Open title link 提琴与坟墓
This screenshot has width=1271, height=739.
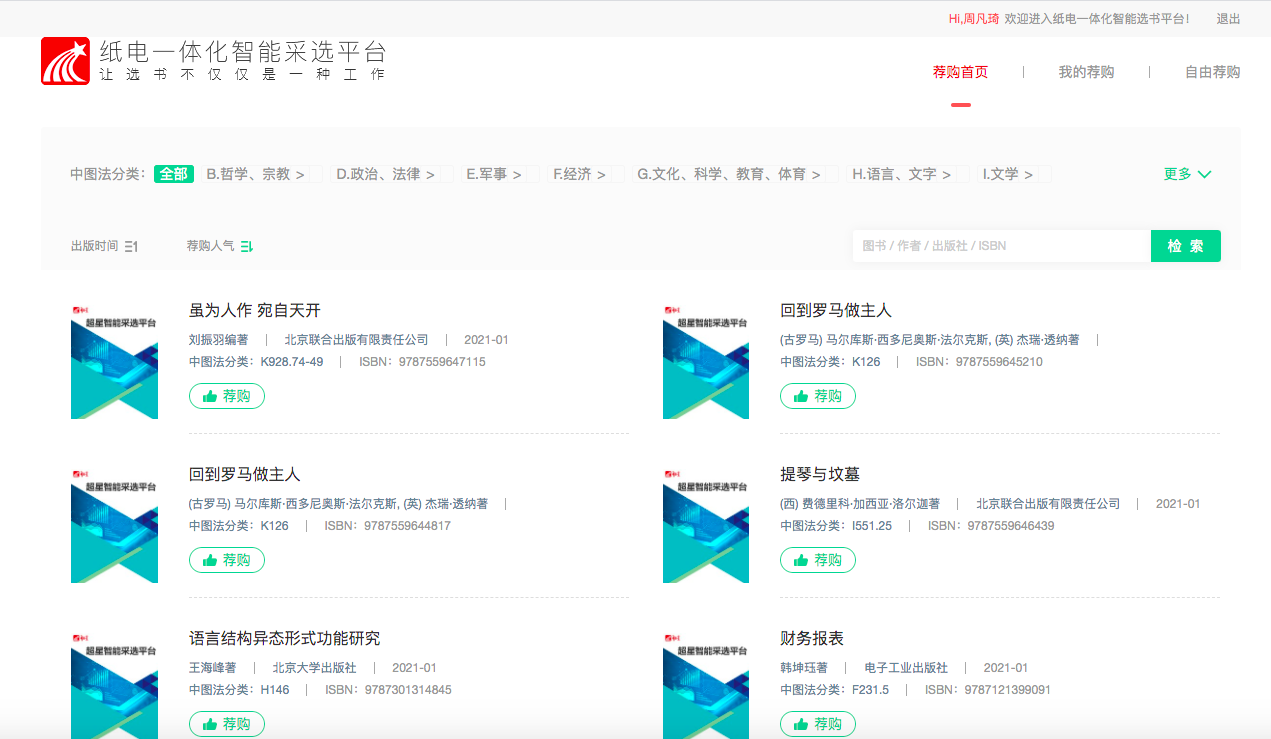coord(819,474)
